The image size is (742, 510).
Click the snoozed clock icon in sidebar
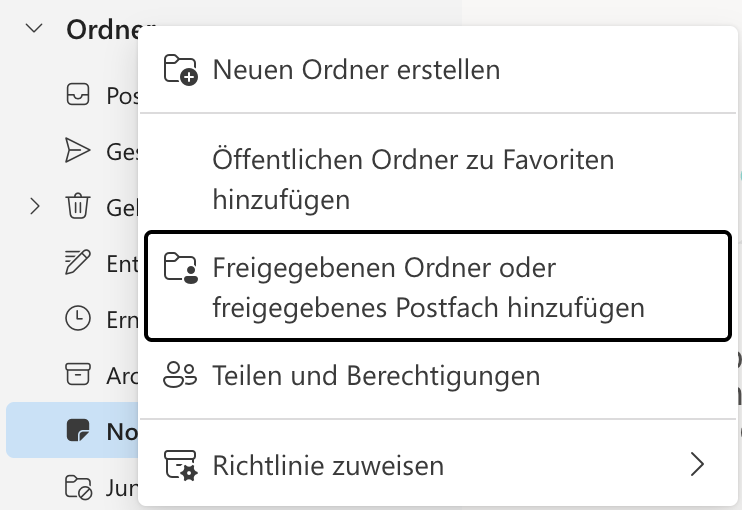78,318
